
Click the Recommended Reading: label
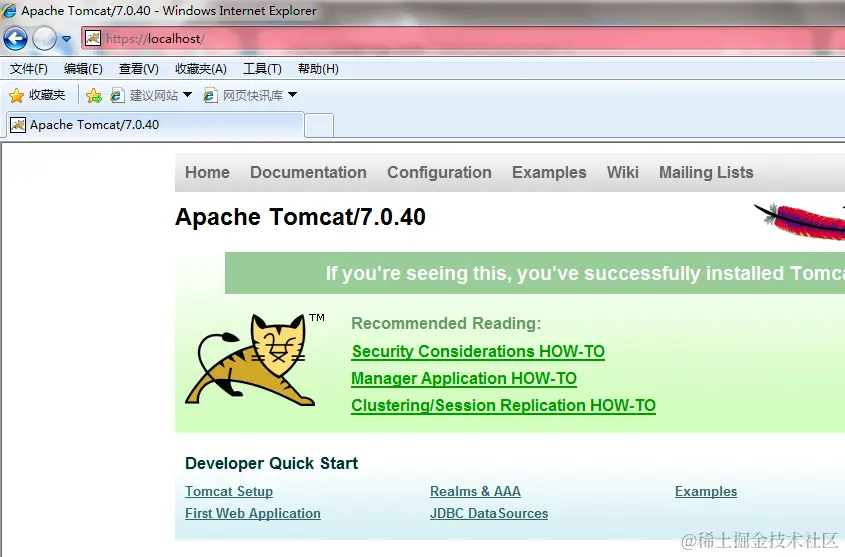click(x=446, y=323)
